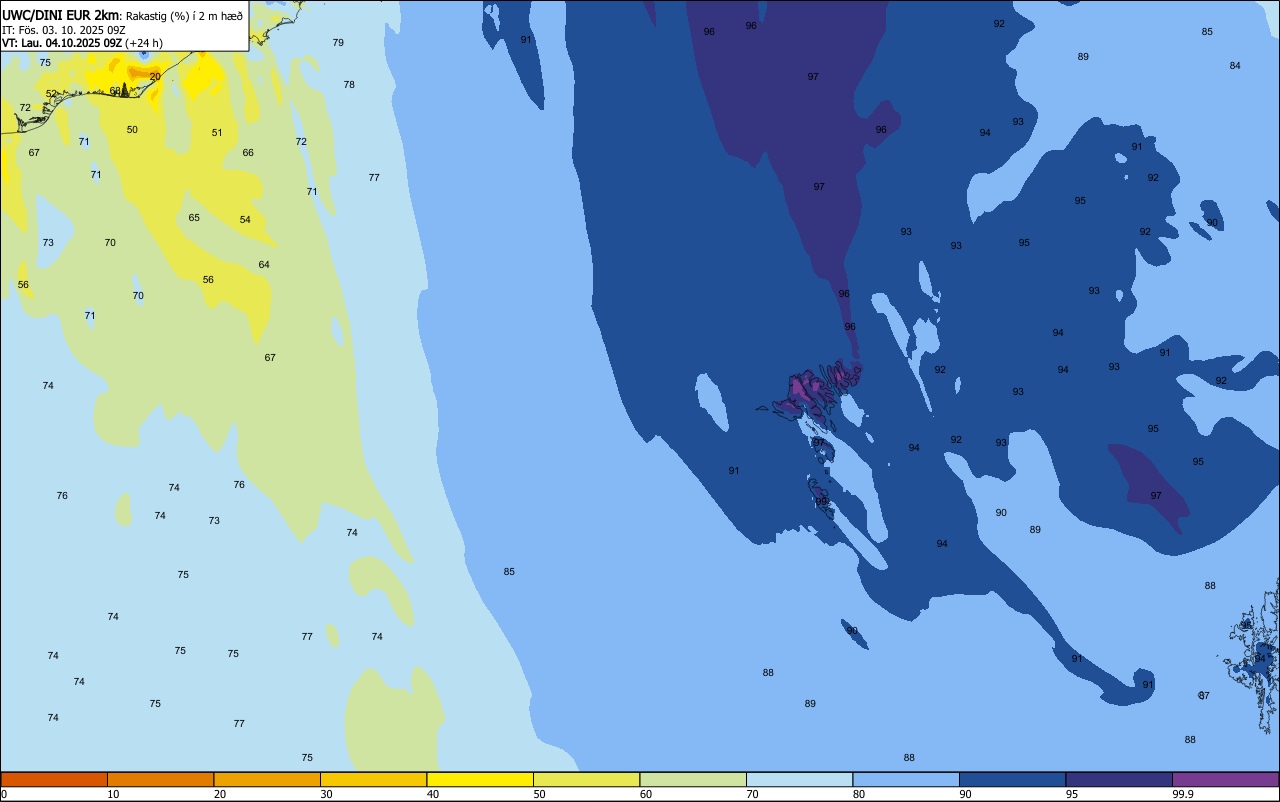Viewport: 1280px width, 802px height.
Task: Click the 0 legend tick label
Action: pos(4,794)
